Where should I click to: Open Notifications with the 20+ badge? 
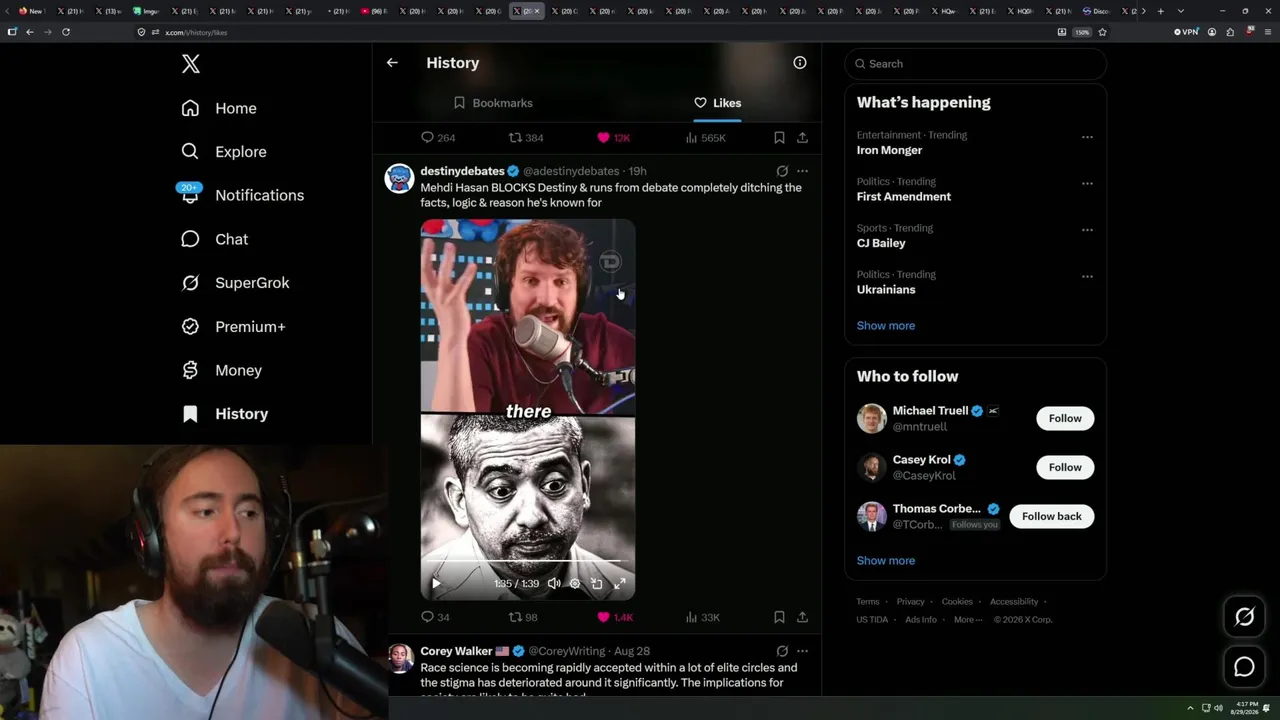242,195
